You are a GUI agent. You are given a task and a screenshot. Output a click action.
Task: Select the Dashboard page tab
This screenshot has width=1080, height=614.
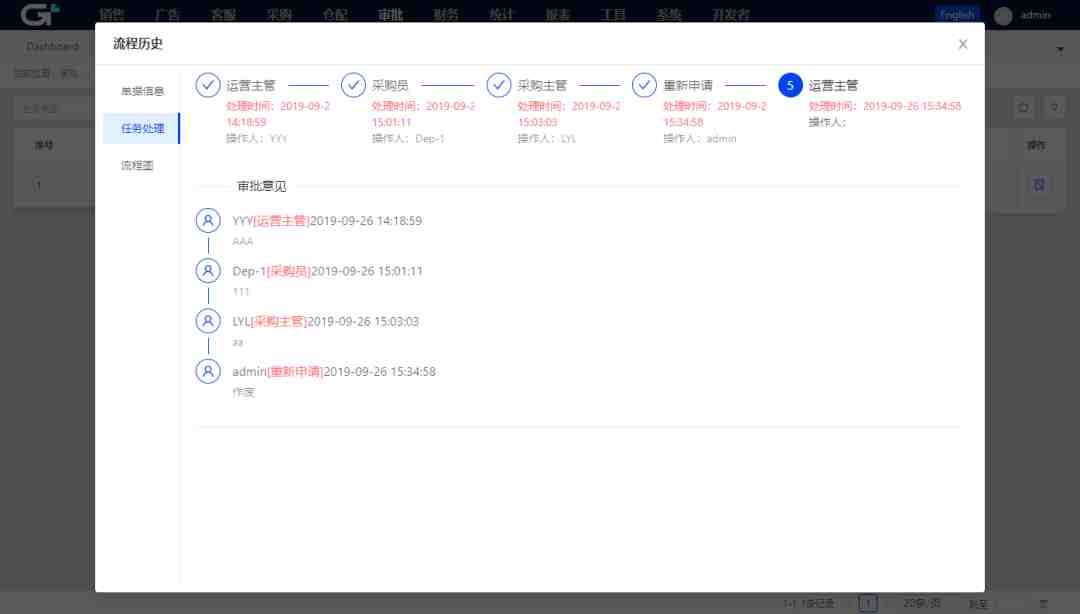coord(52,46)
